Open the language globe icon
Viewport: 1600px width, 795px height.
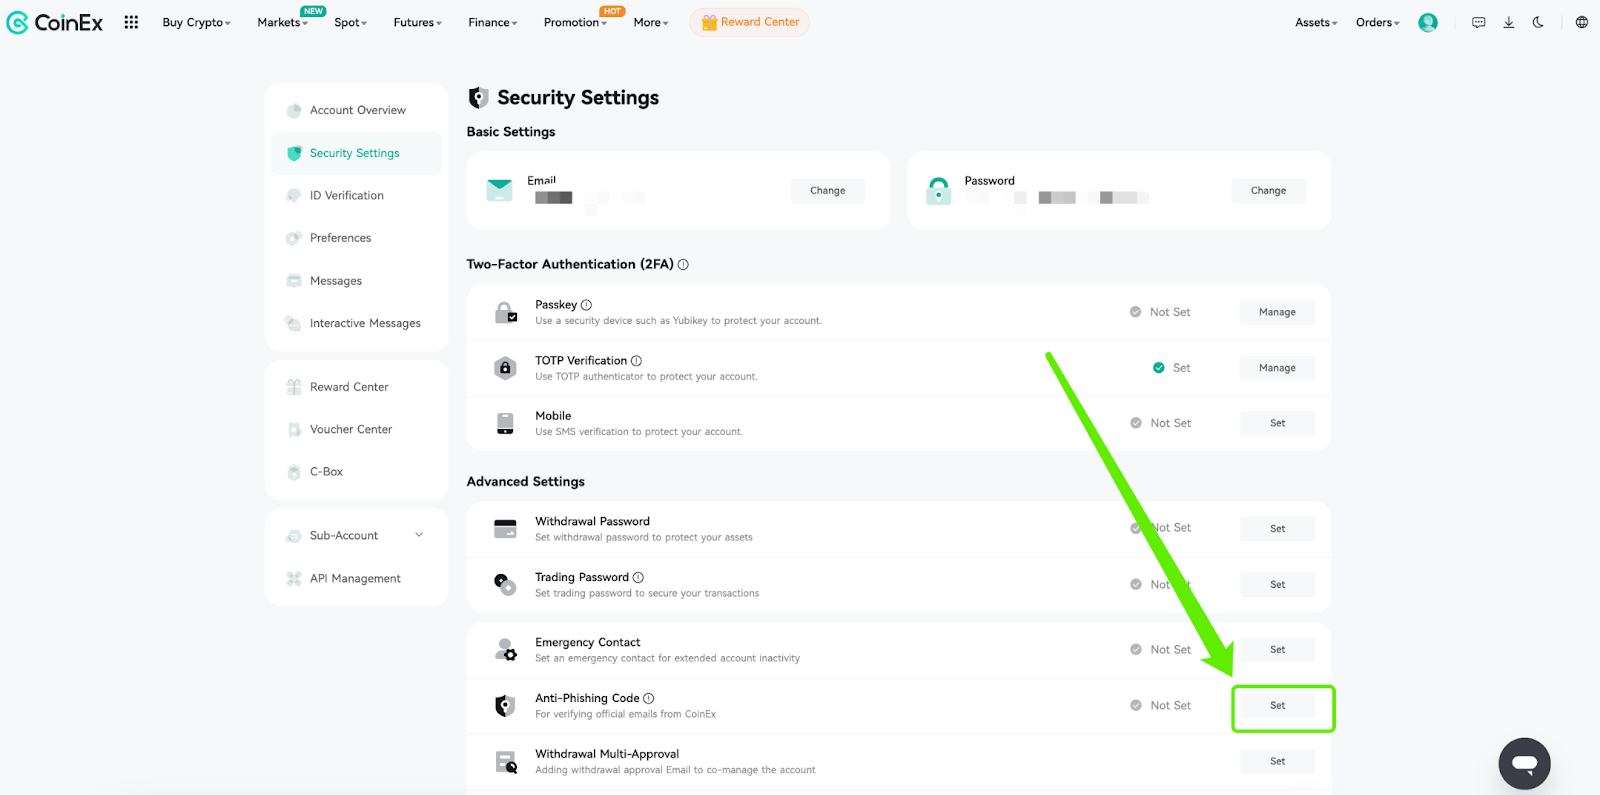point(1581,22)
